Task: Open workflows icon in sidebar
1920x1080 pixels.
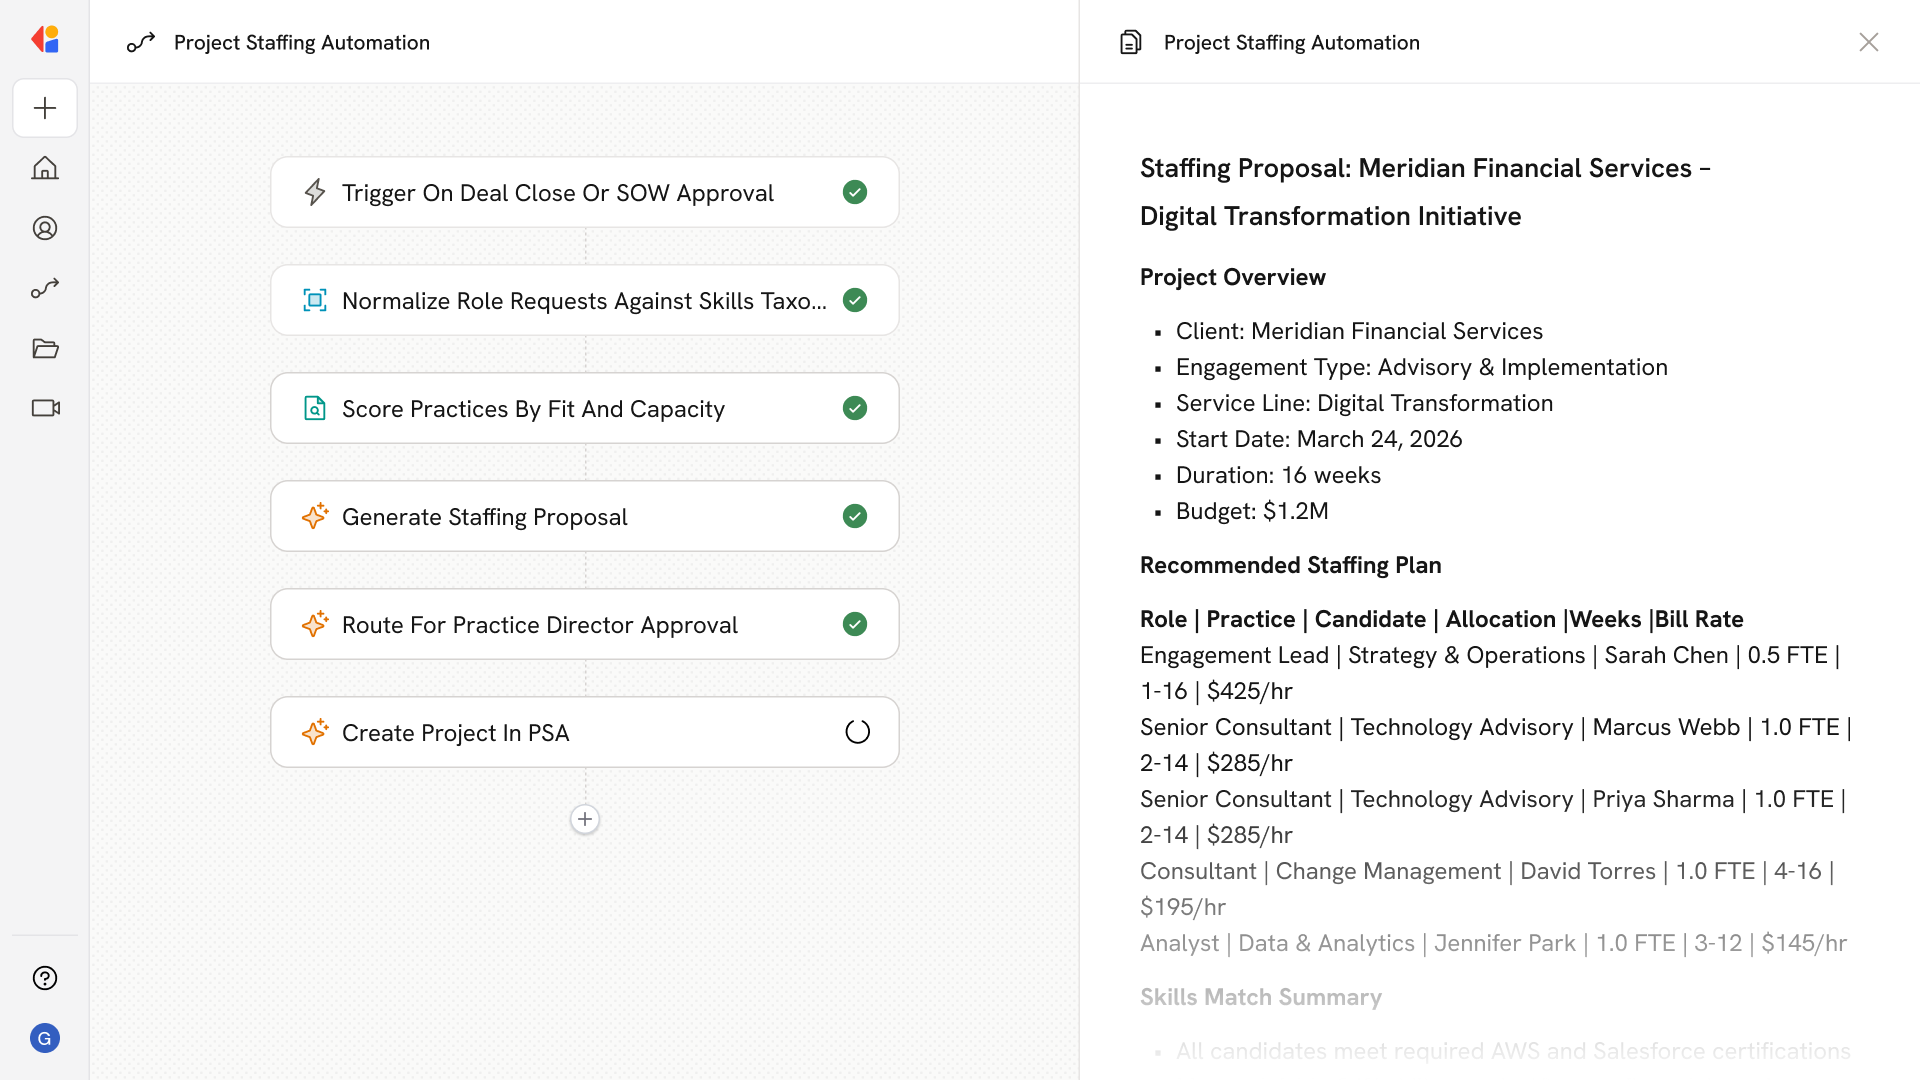Action: (x=45, y=288)
